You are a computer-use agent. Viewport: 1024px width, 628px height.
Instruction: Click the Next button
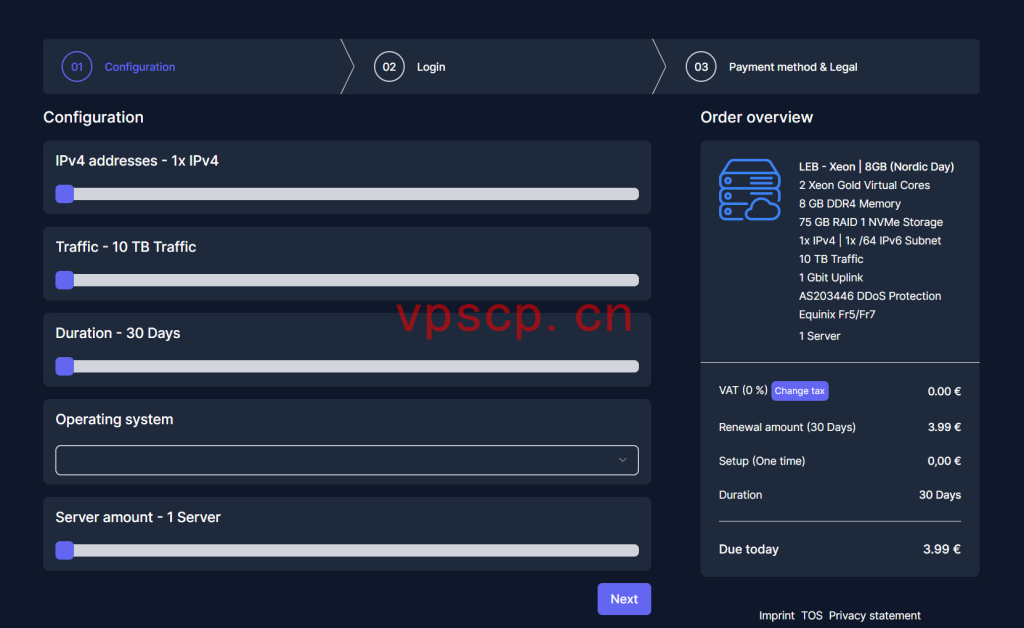point(624,599)
